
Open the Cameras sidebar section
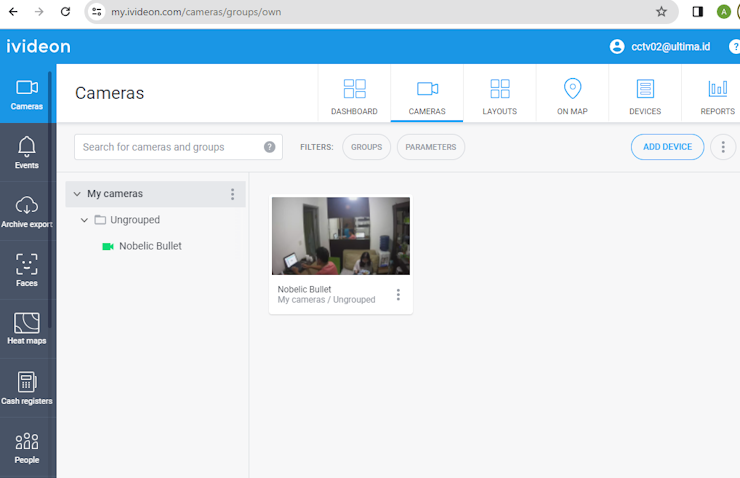[x=27, y=94]
